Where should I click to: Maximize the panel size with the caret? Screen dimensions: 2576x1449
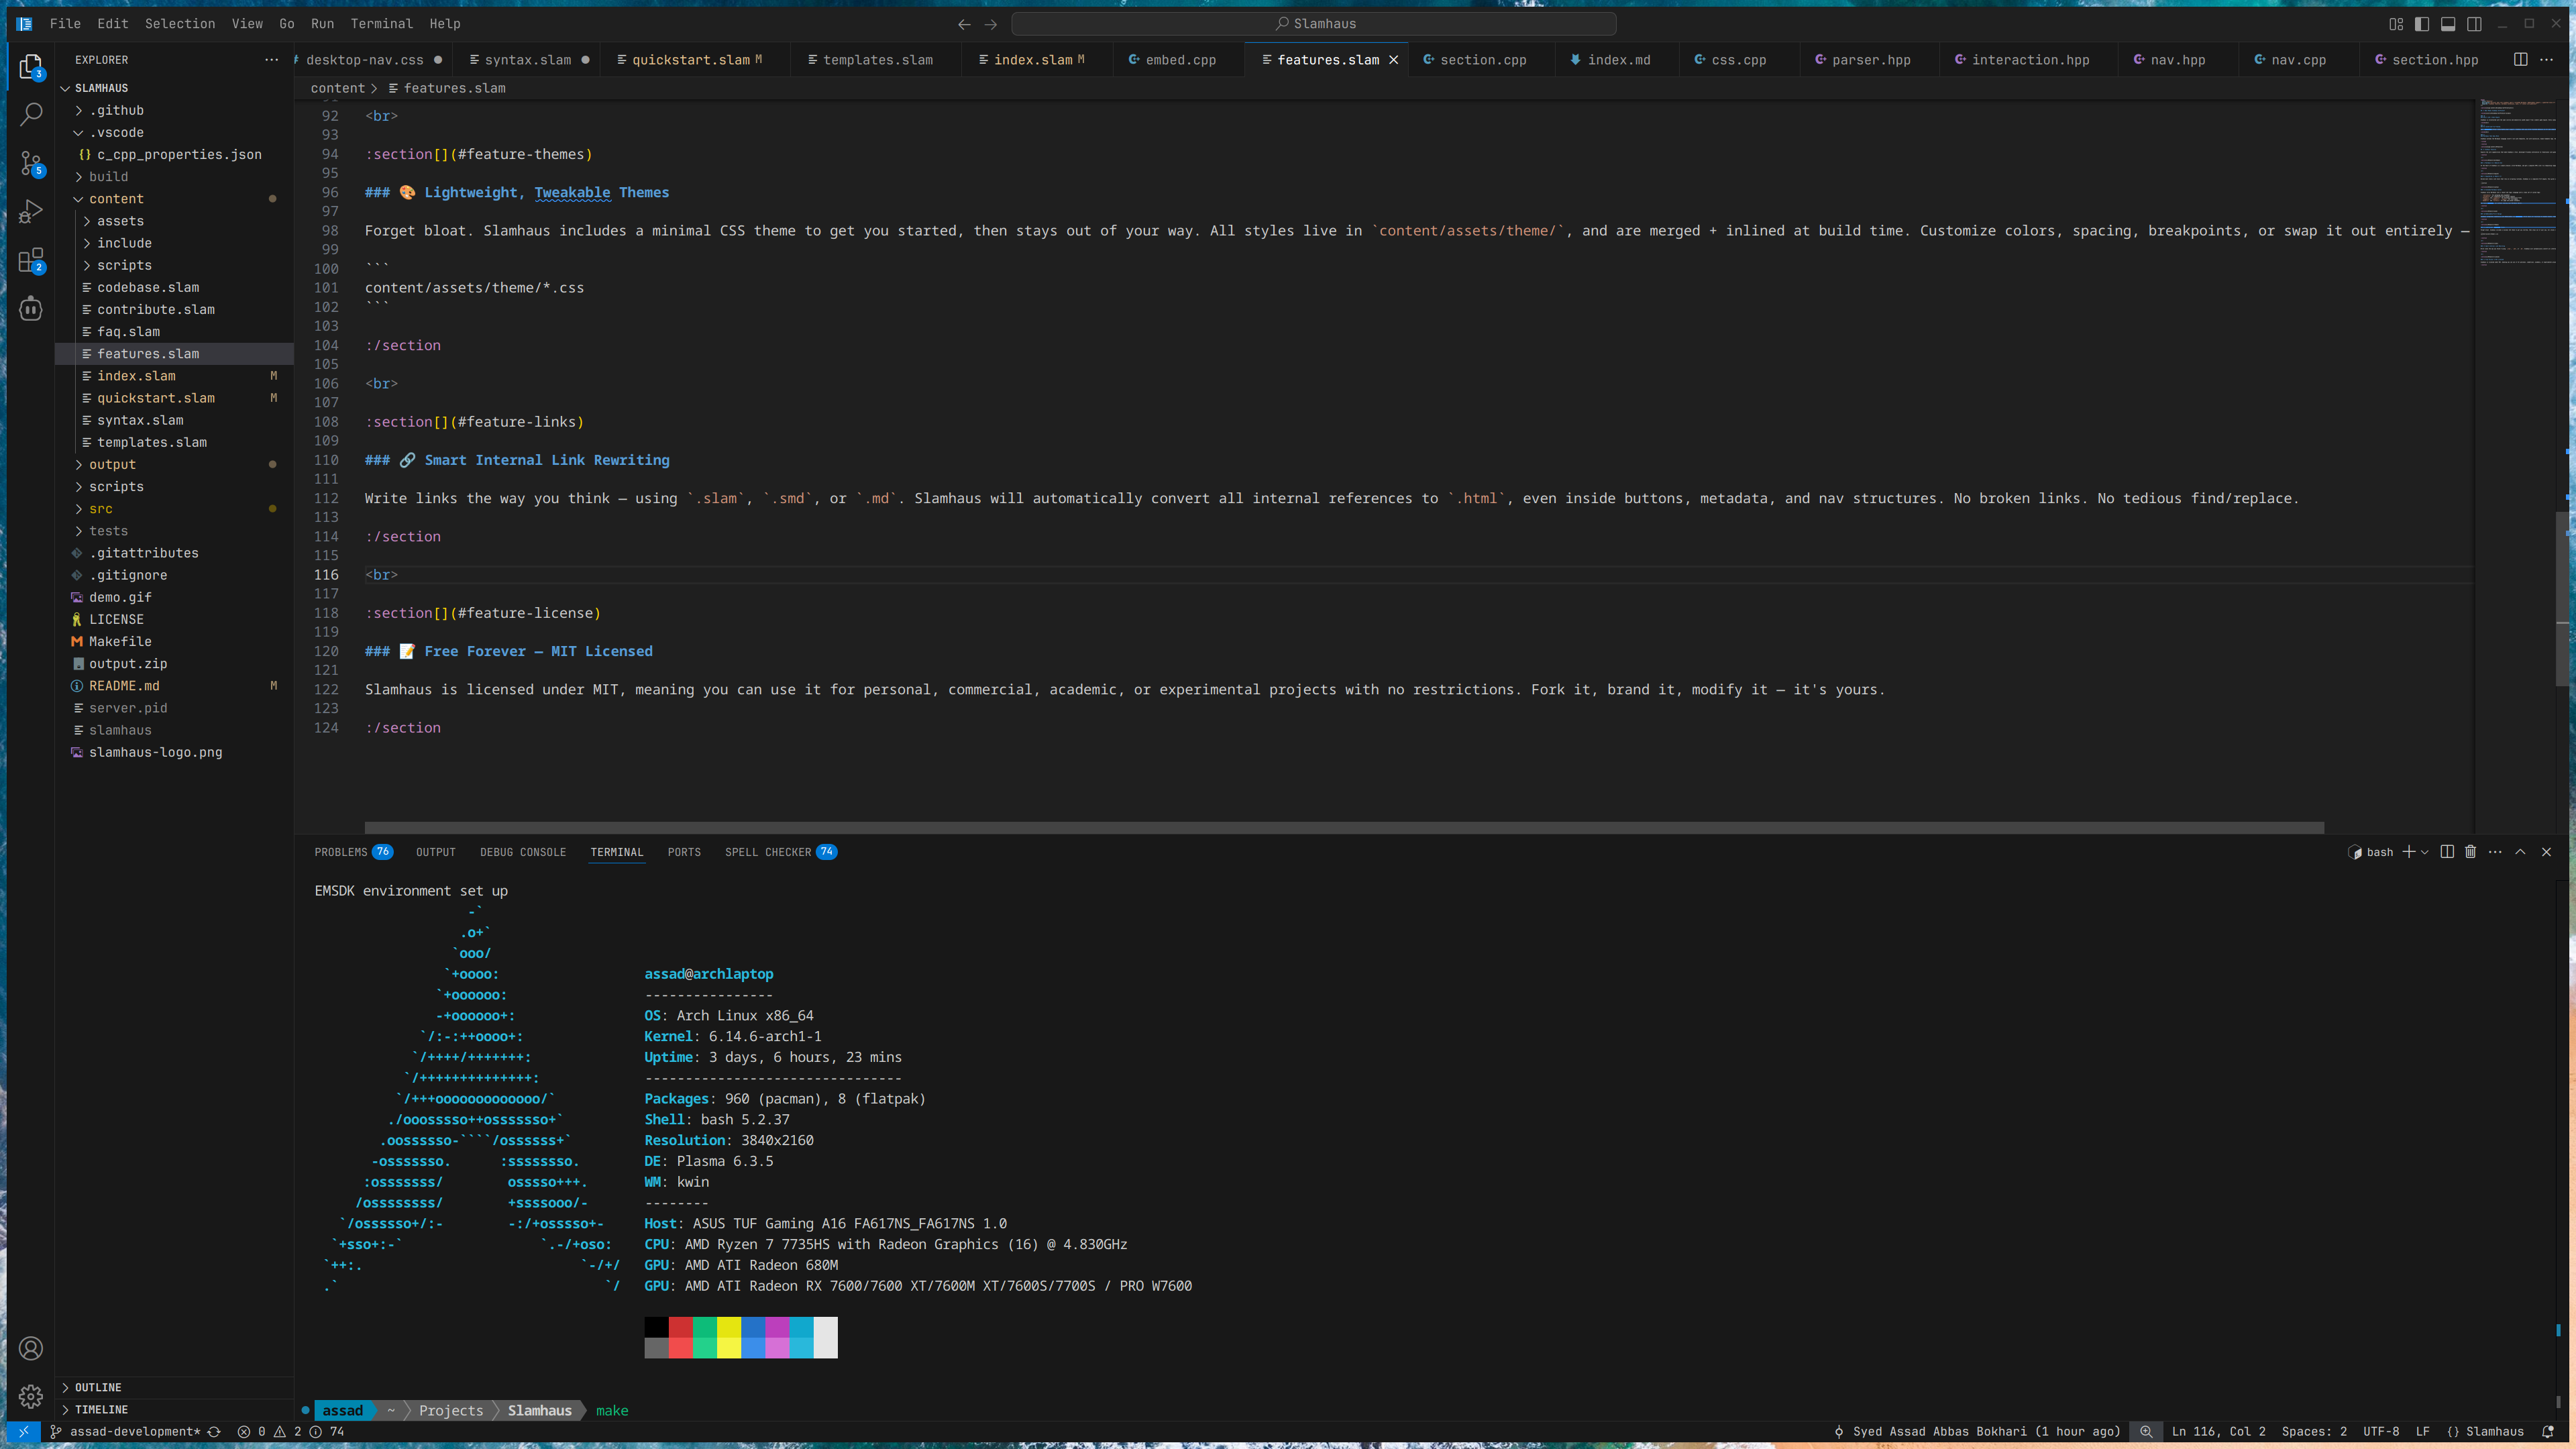tap(2520, 852)
